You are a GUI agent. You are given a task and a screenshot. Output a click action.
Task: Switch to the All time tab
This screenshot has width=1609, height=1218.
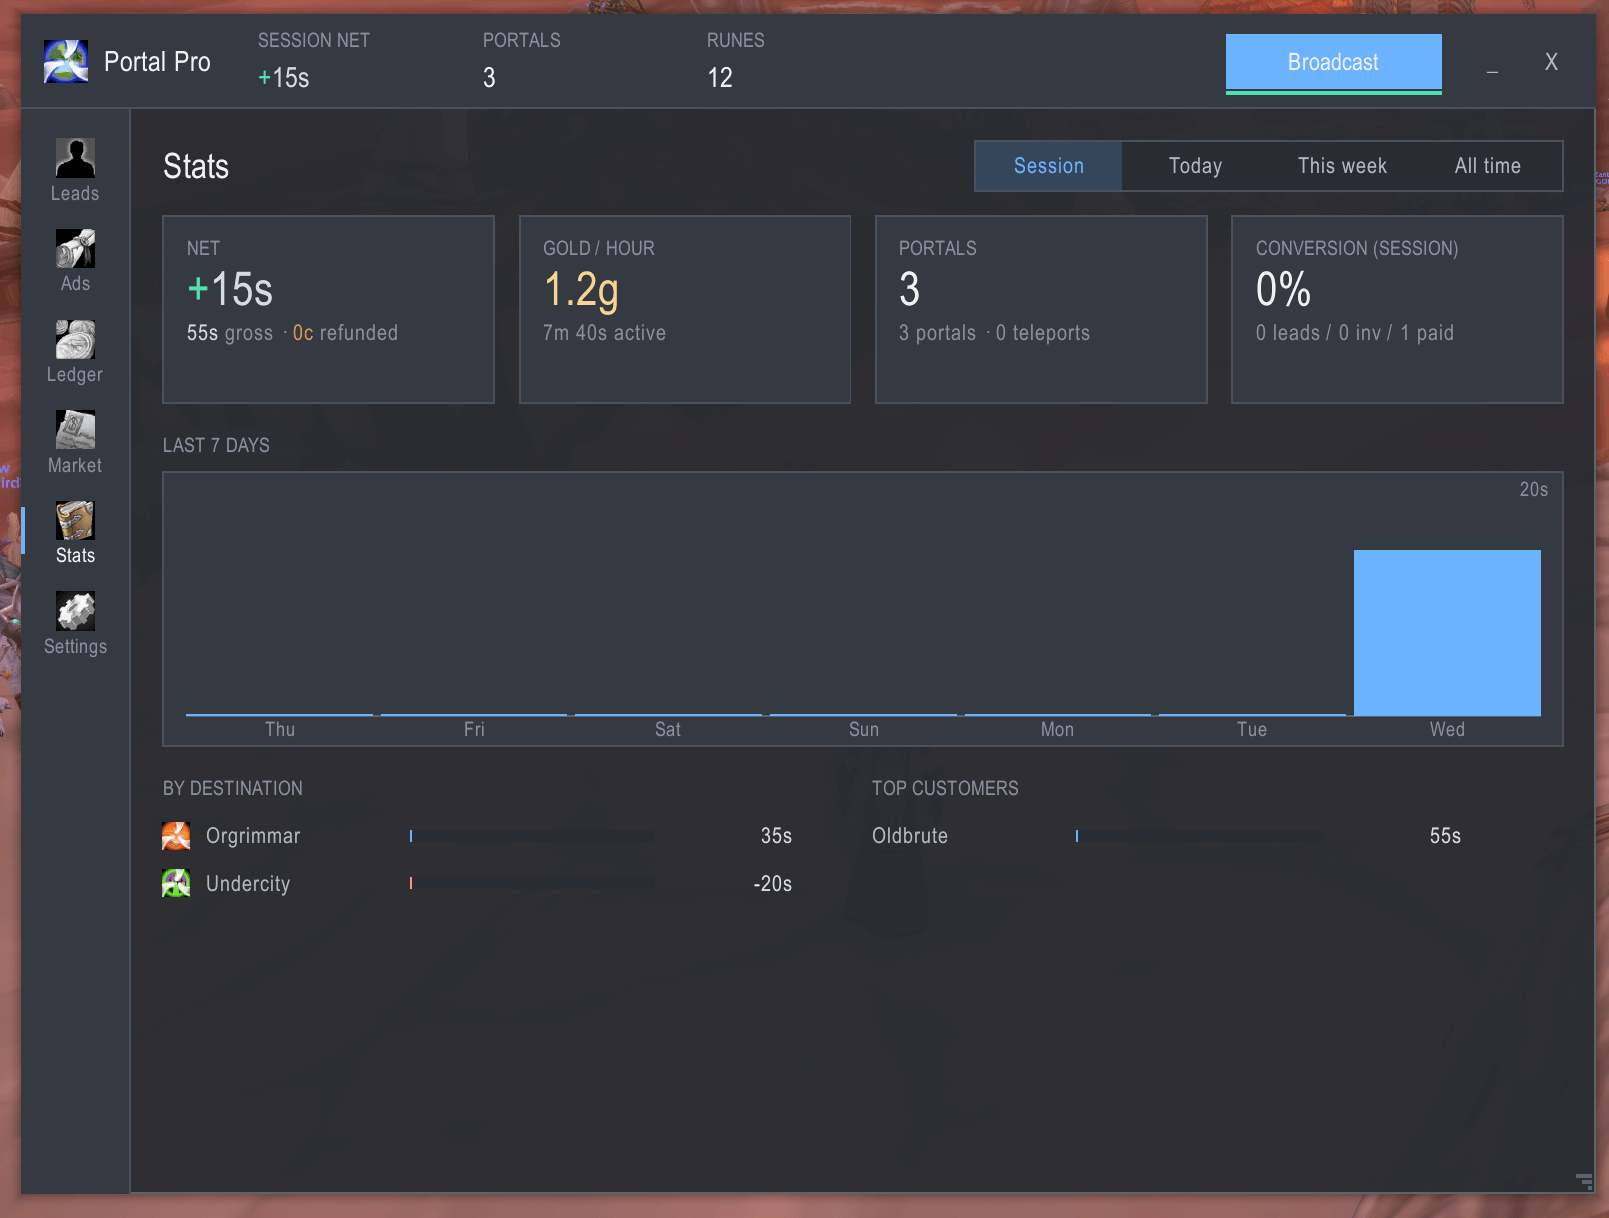[1488, 166]
